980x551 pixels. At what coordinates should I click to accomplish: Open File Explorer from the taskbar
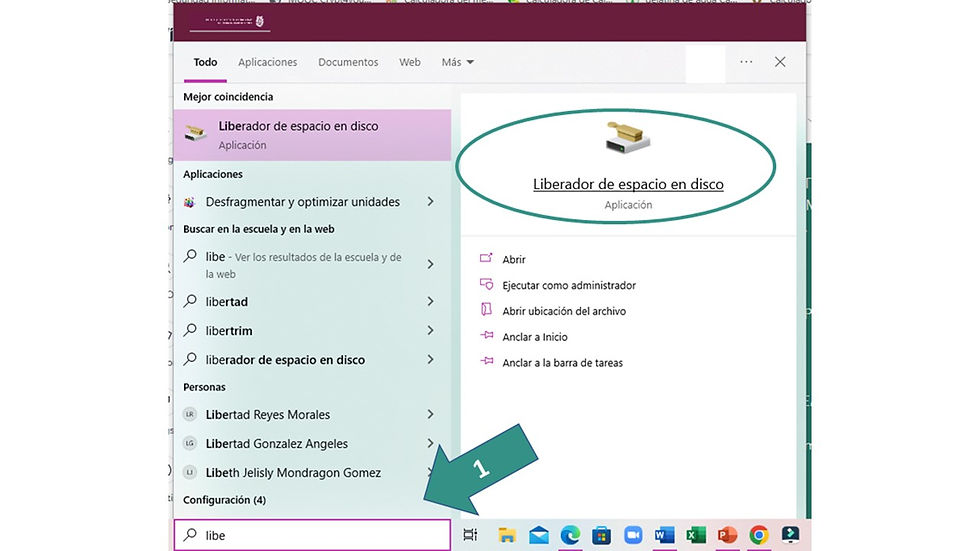click(x=507, y=535)
